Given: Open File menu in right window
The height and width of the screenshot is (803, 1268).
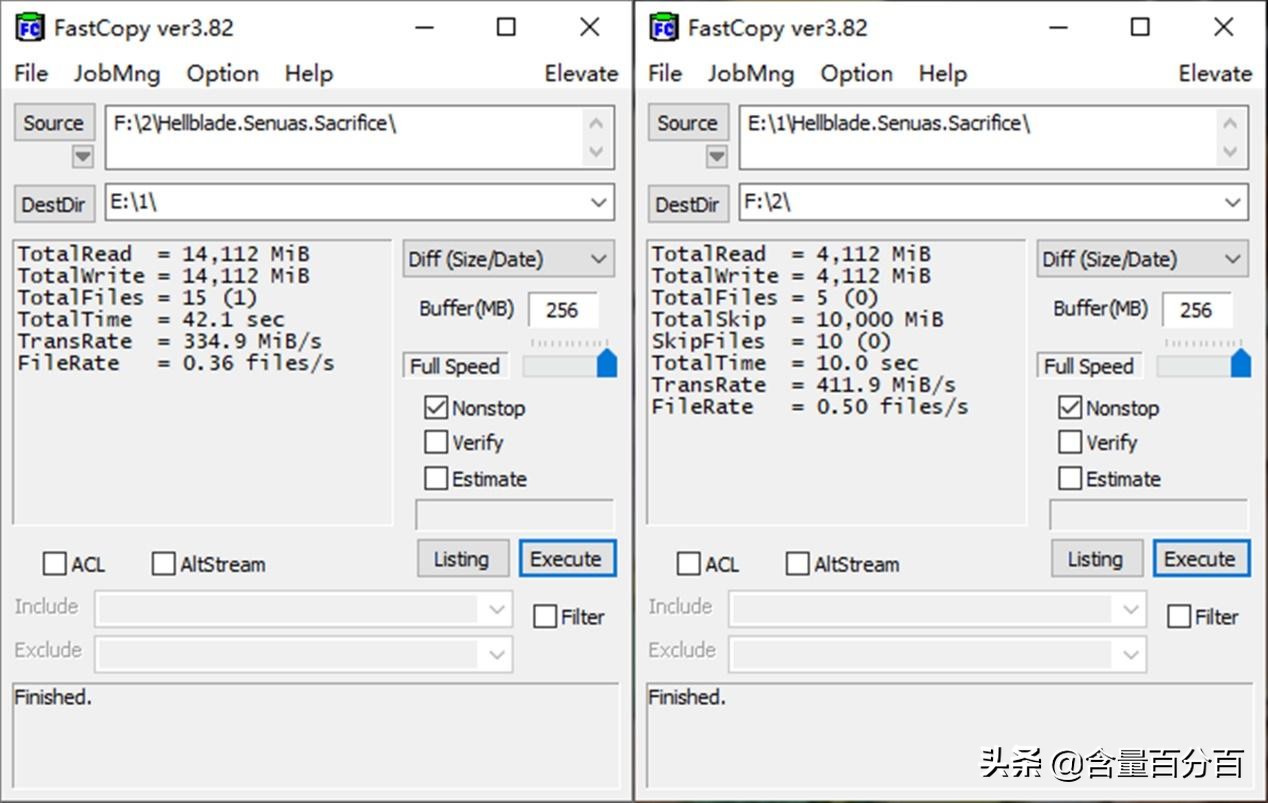Looking at the screenshot, I should click(665, 73).
